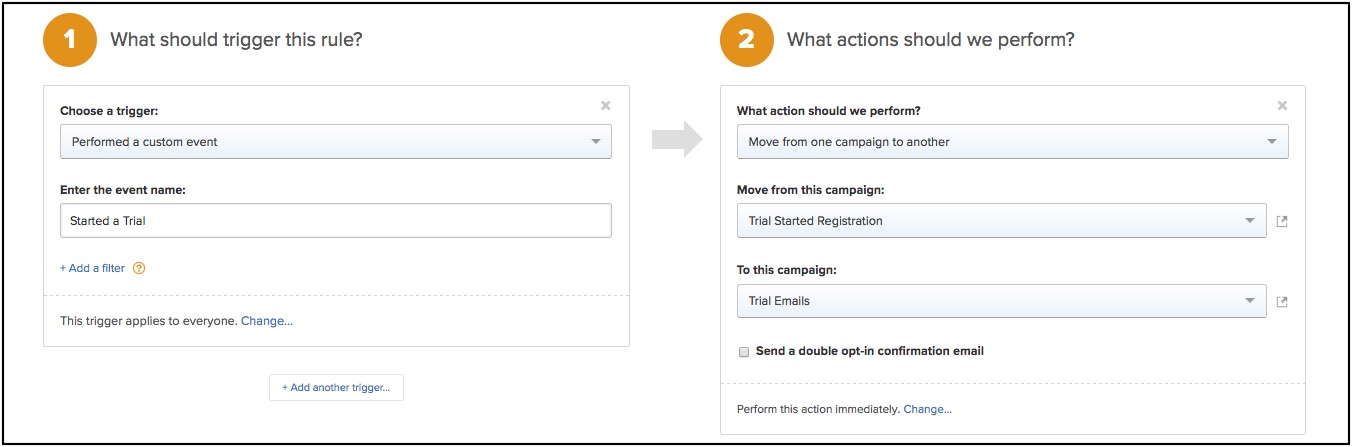The height and width of the screenshot is (447, 1352).
Task: Remove the trigger card with its X
Action: click(605, 105)
